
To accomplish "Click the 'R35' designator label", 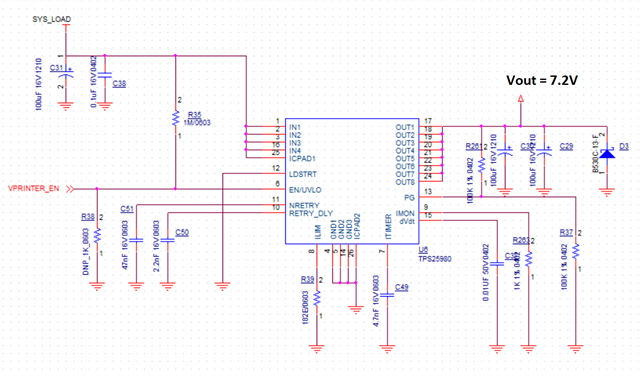I will (x=195, y=115).
